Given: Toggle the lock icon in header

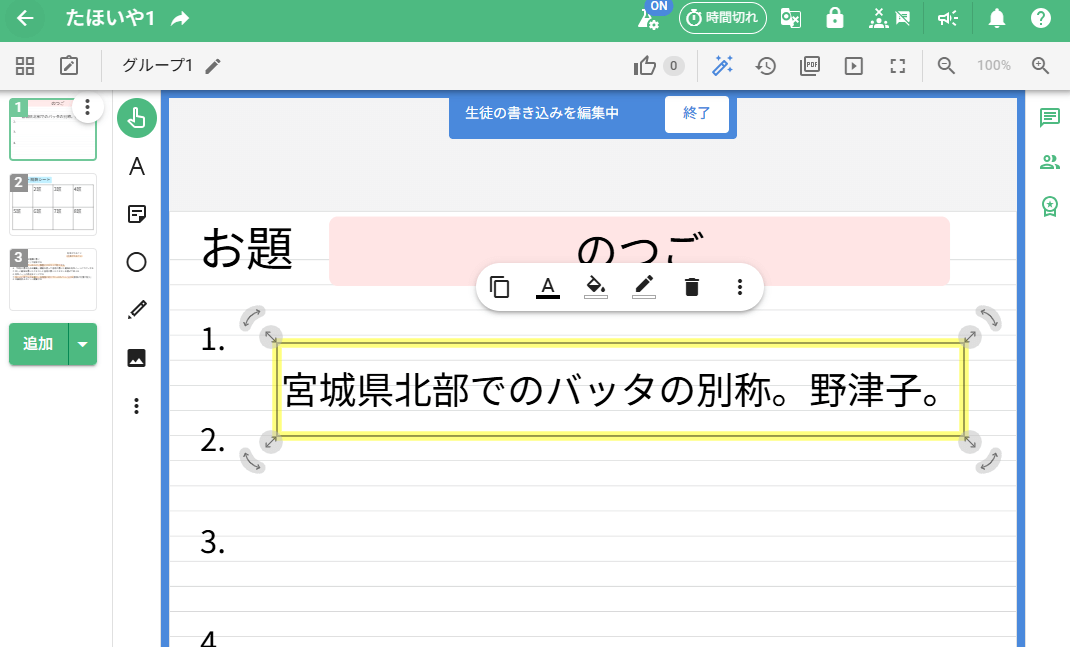Looking at the screenshot, I should (834, 18).
